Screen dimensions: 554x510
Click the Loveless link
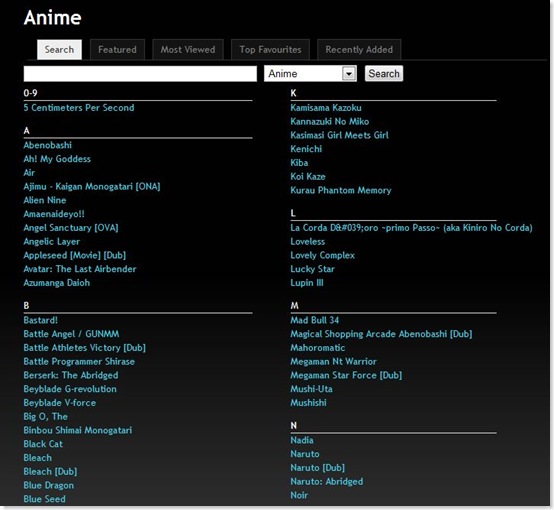point(308,242)
